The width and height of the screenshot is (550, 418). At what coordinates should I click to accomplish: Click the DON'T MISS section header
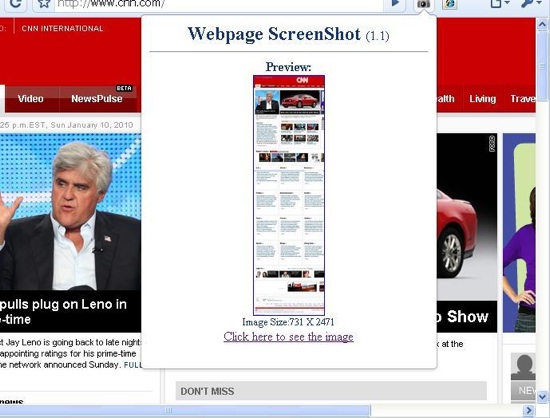tap(331, 391)
